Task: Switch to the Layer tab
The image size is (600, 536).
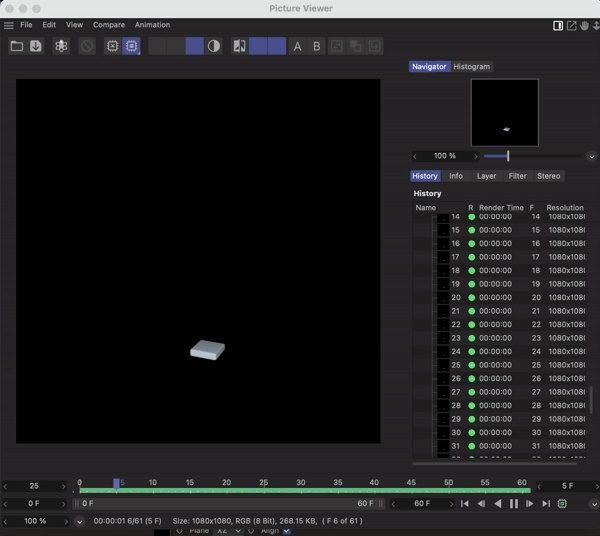Action: [x=486, y=176]
